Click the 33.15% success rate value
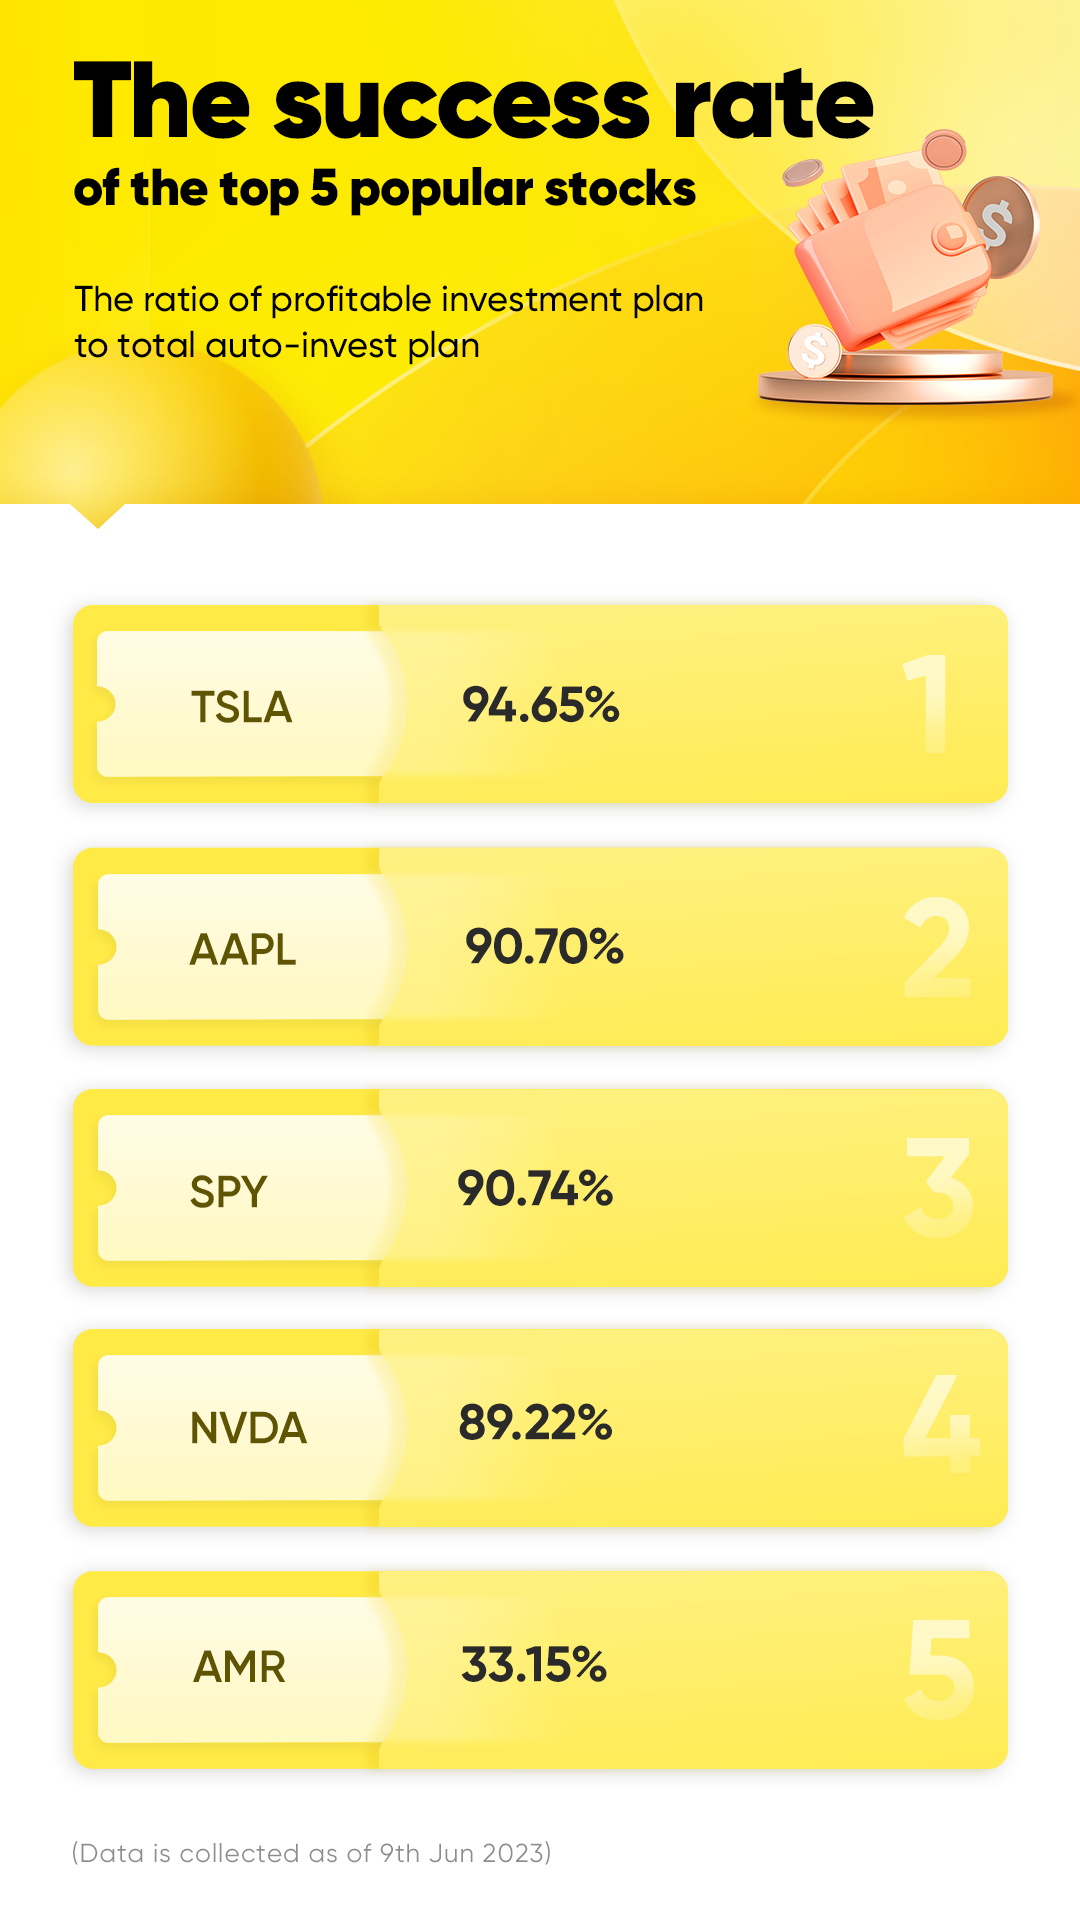Image resolution: width=1080 pixels, height=1930 pixels. click(x=534, y=1665)
